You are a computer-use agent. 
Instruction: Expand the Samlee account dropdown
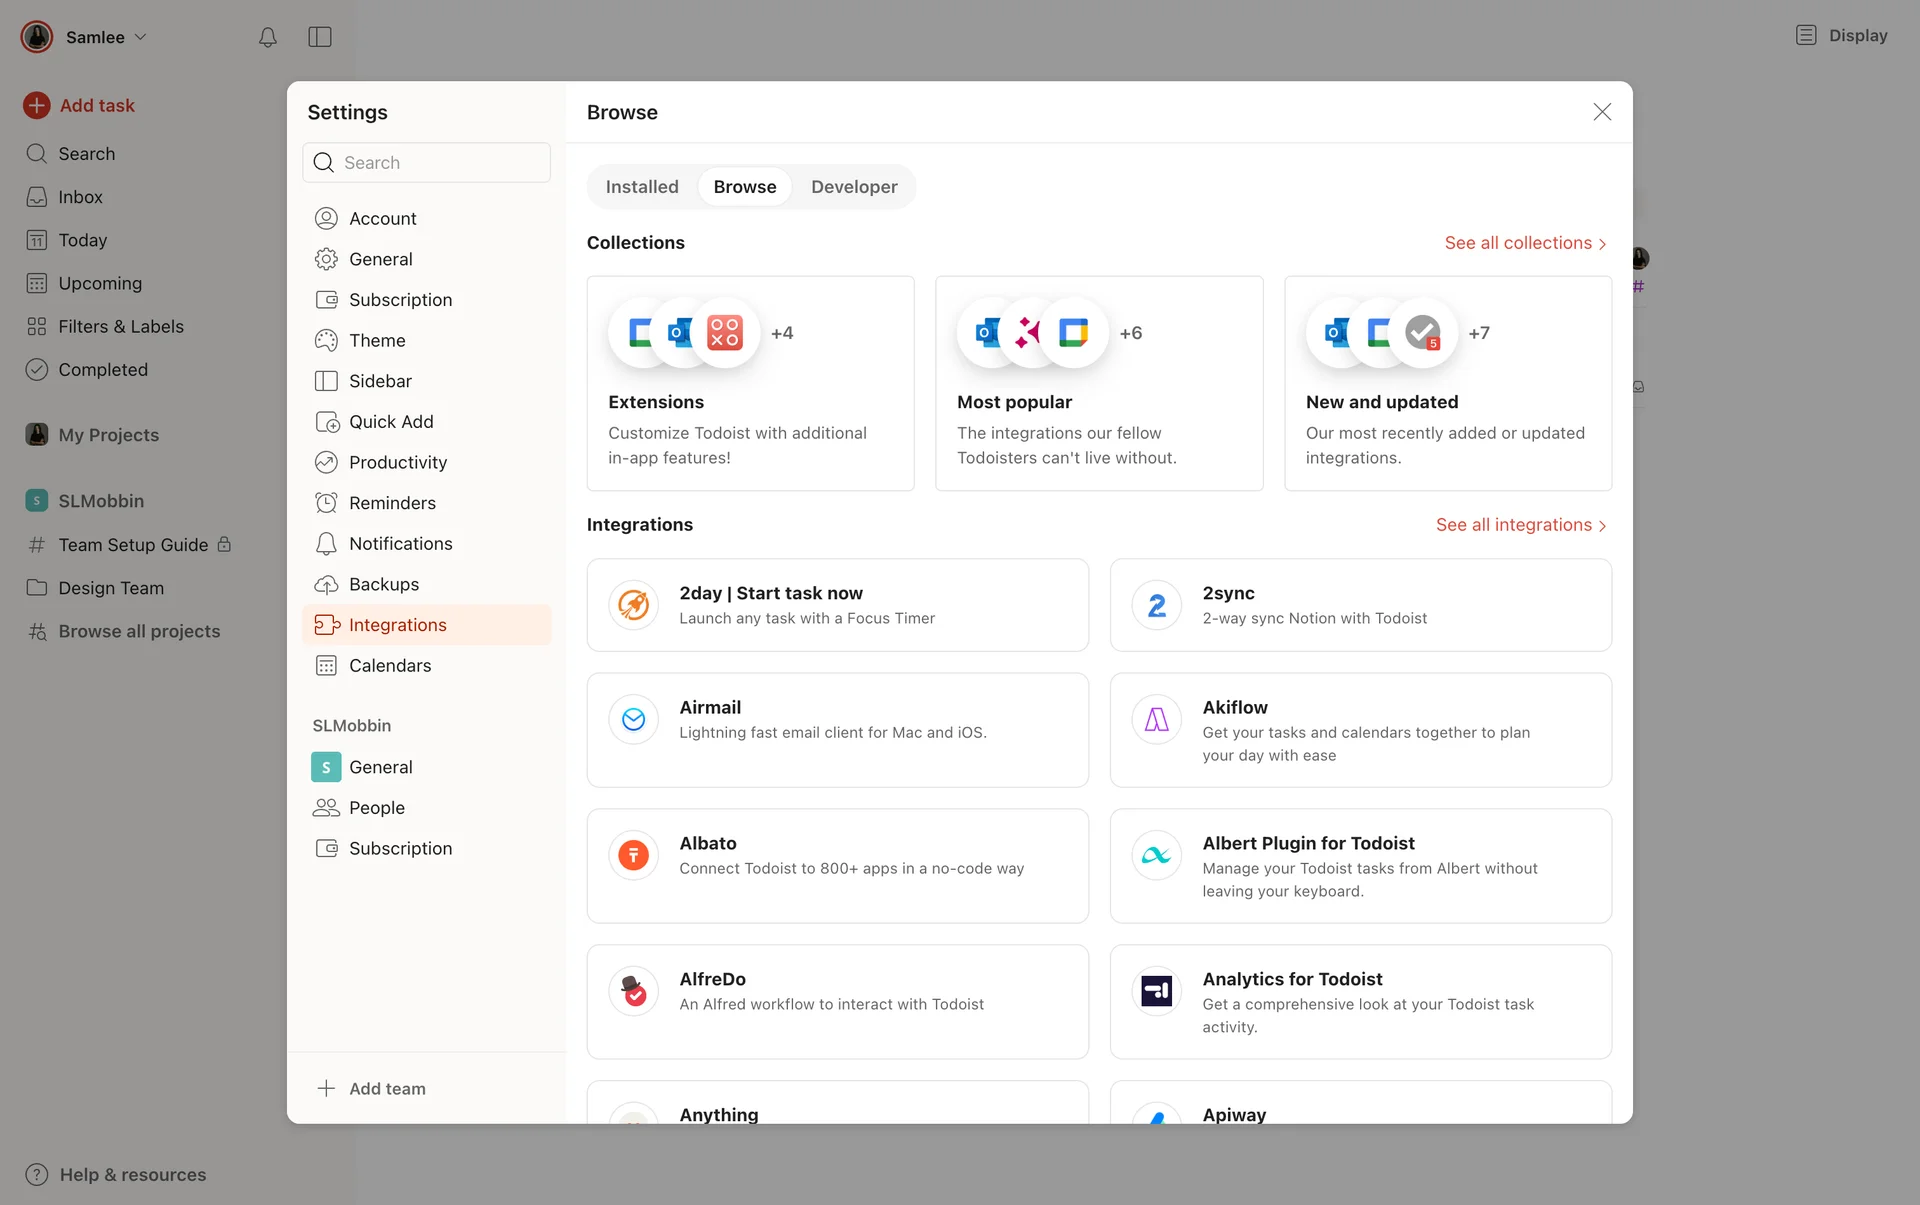96,37
